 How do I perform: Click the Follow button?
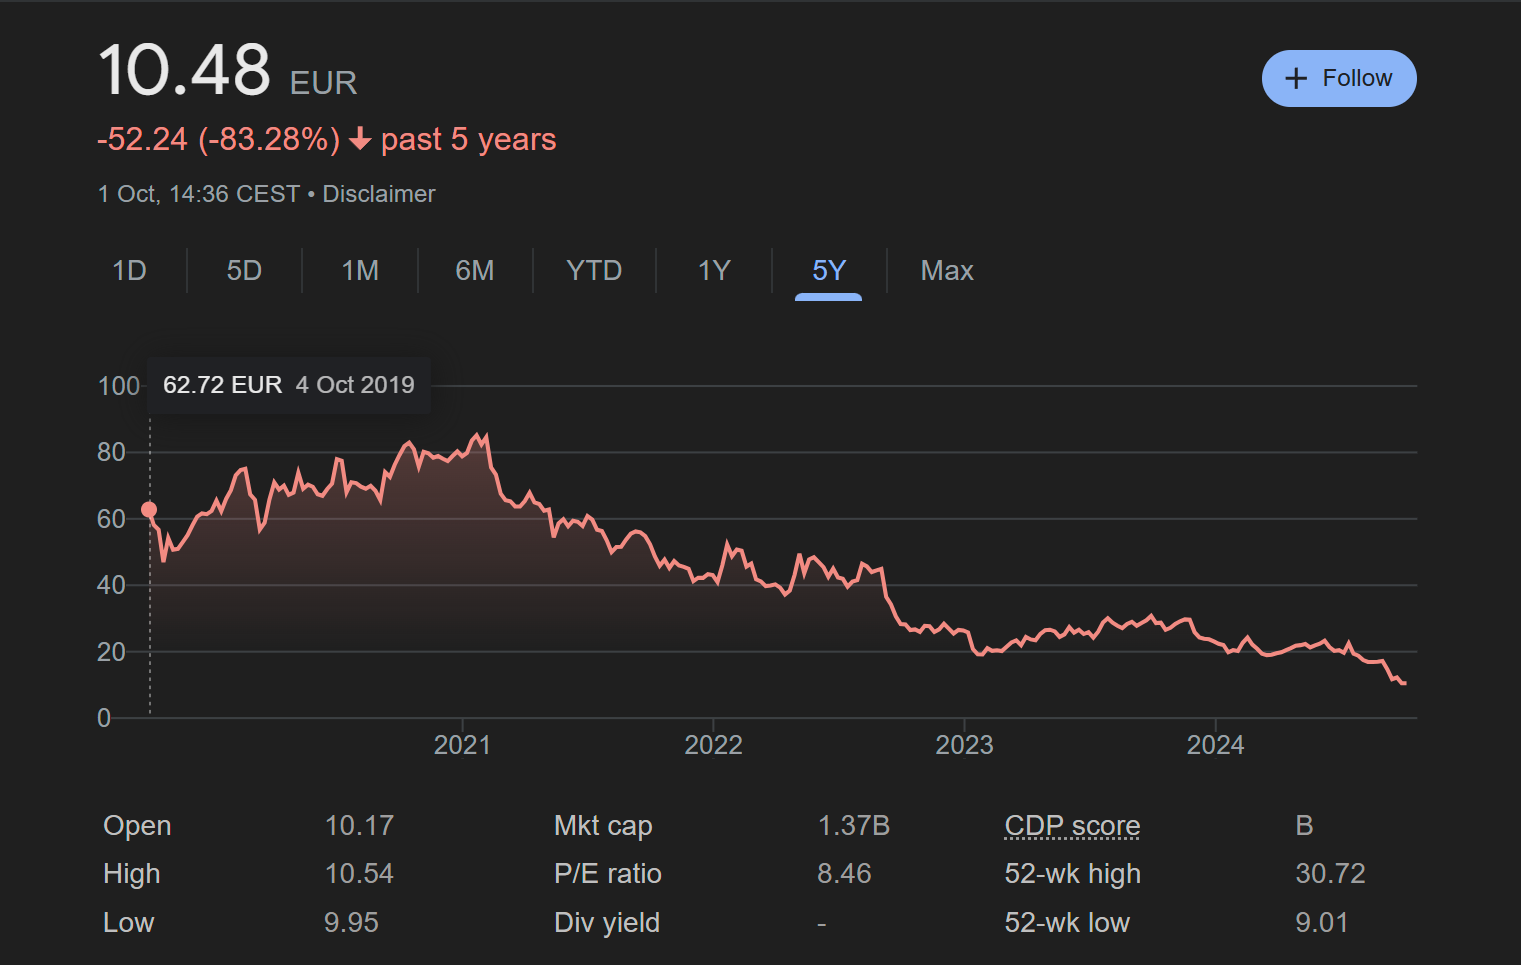click(1338, 78)
